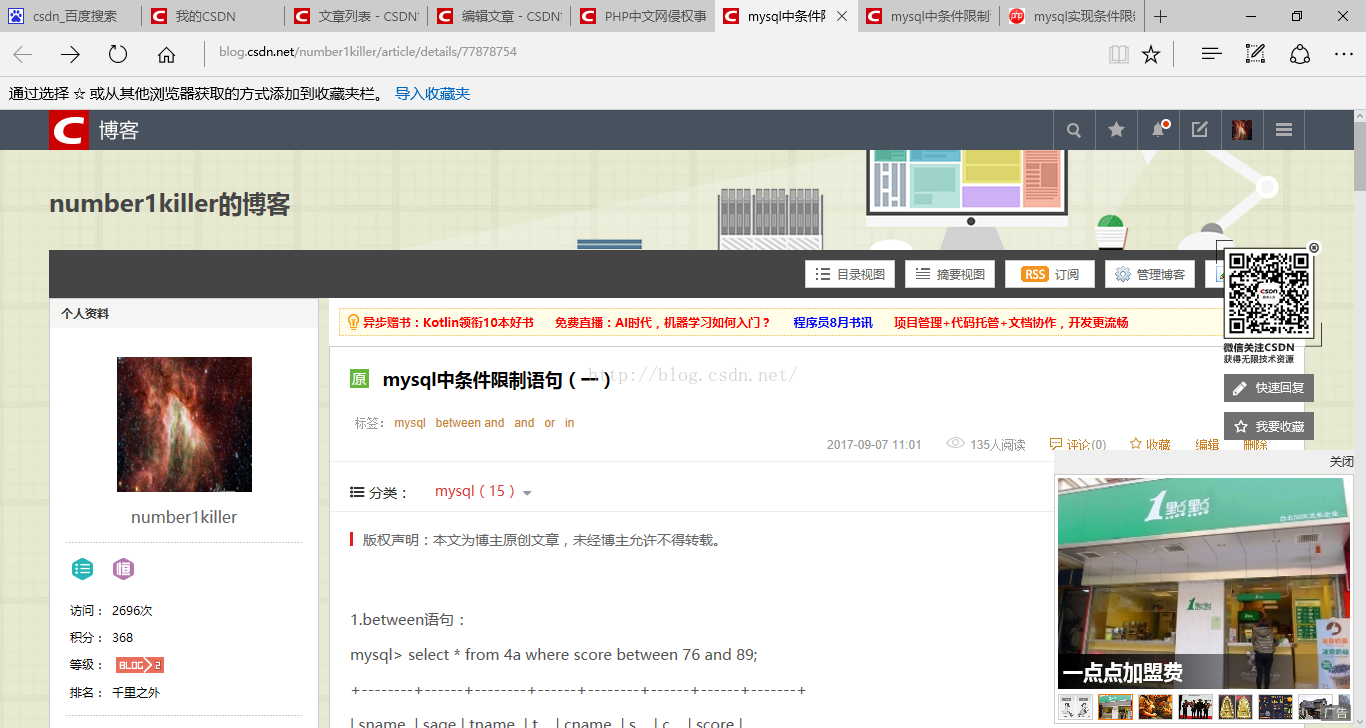Click 导入收藏夹 link

coord(432,94)
